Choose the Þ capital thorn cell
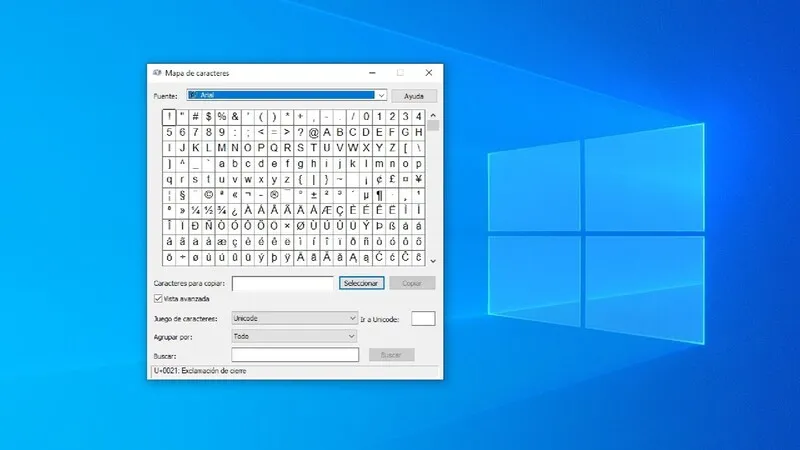The width and height of the screenshot is (800, 450). click(379, 226)
